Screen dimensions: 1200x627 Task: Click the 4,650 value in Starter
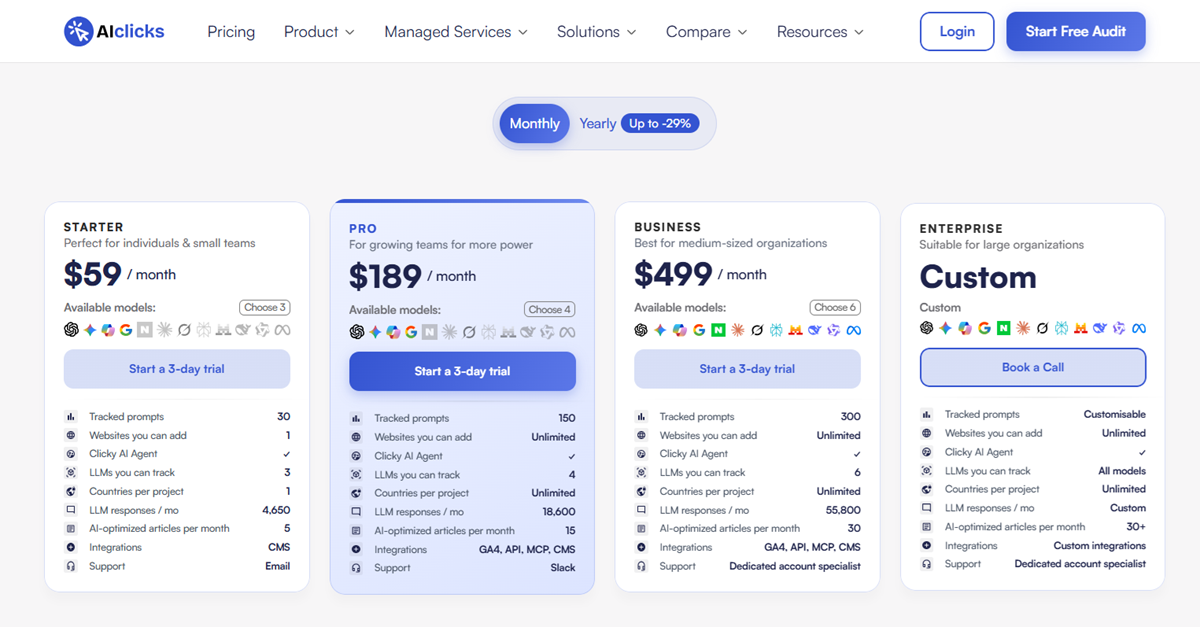[276, 510]
